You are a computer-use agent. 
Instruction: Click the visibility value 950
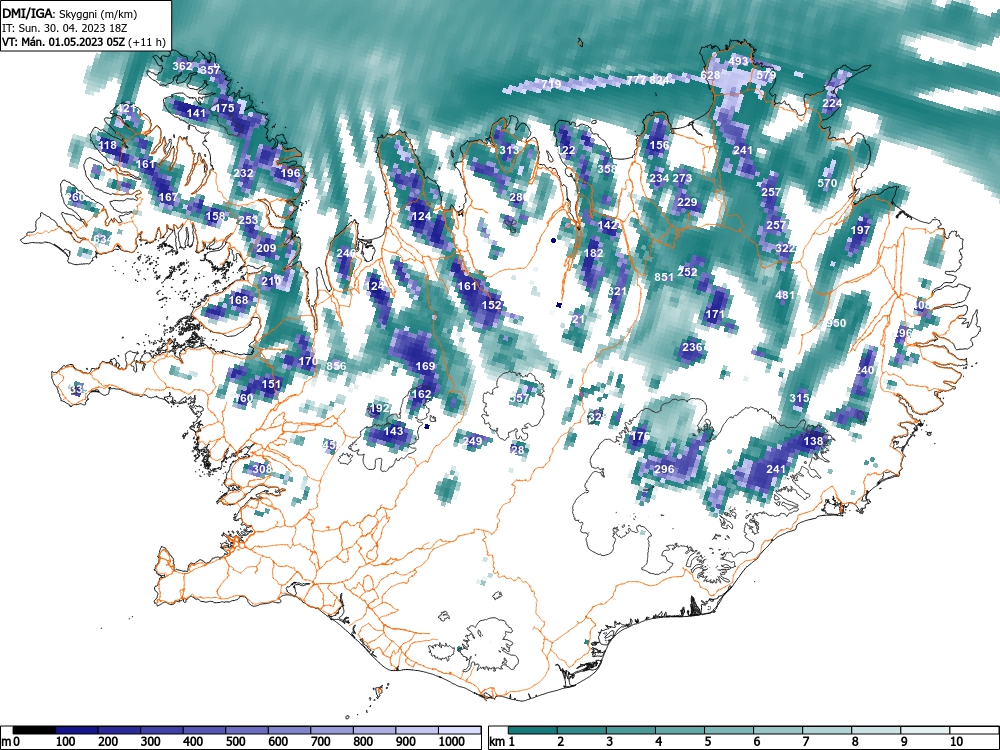coord(836,323)
